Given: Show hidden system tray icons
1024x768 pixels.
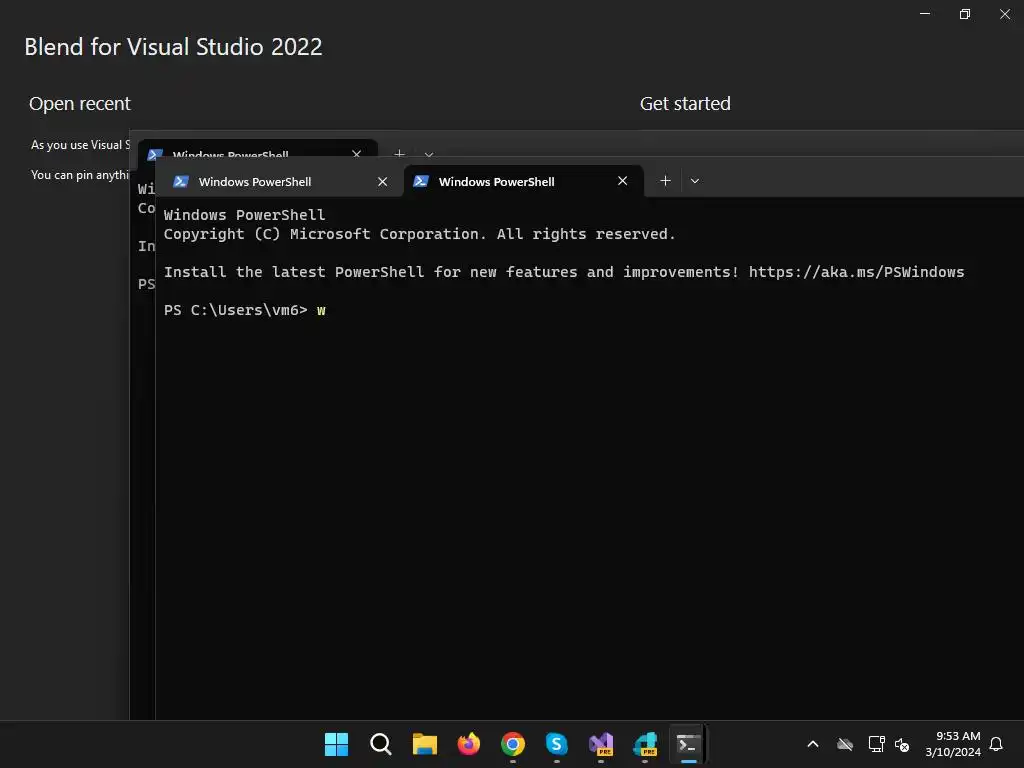Looking at the screenshot, I should click(x=813, y=744).
